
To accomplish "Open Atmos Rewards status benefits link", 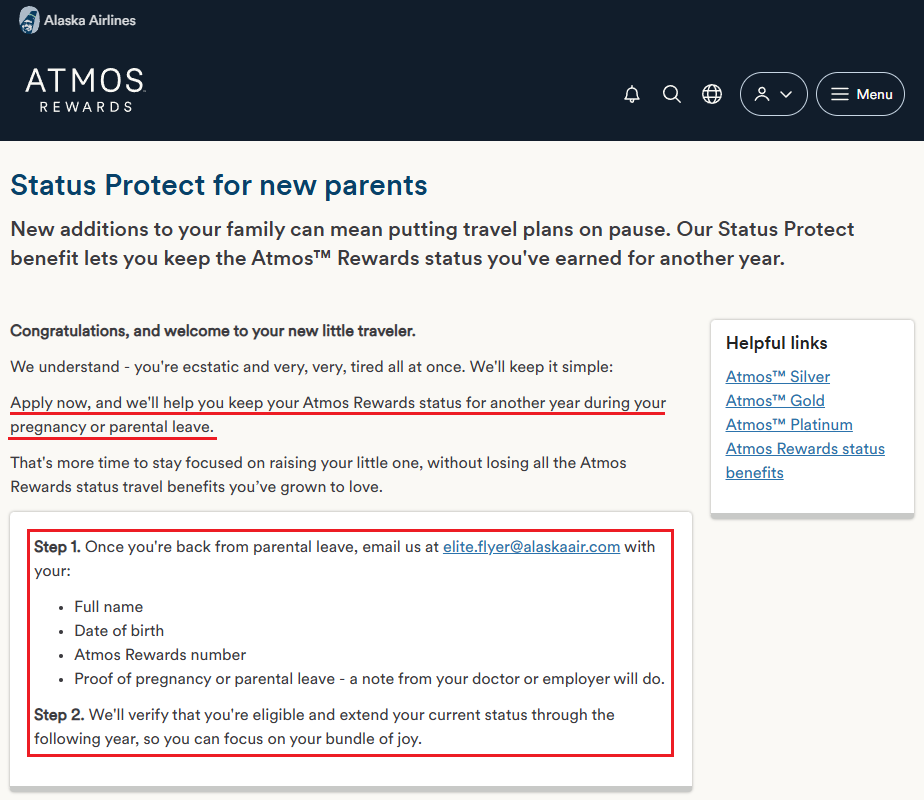I will click(805, 449).
